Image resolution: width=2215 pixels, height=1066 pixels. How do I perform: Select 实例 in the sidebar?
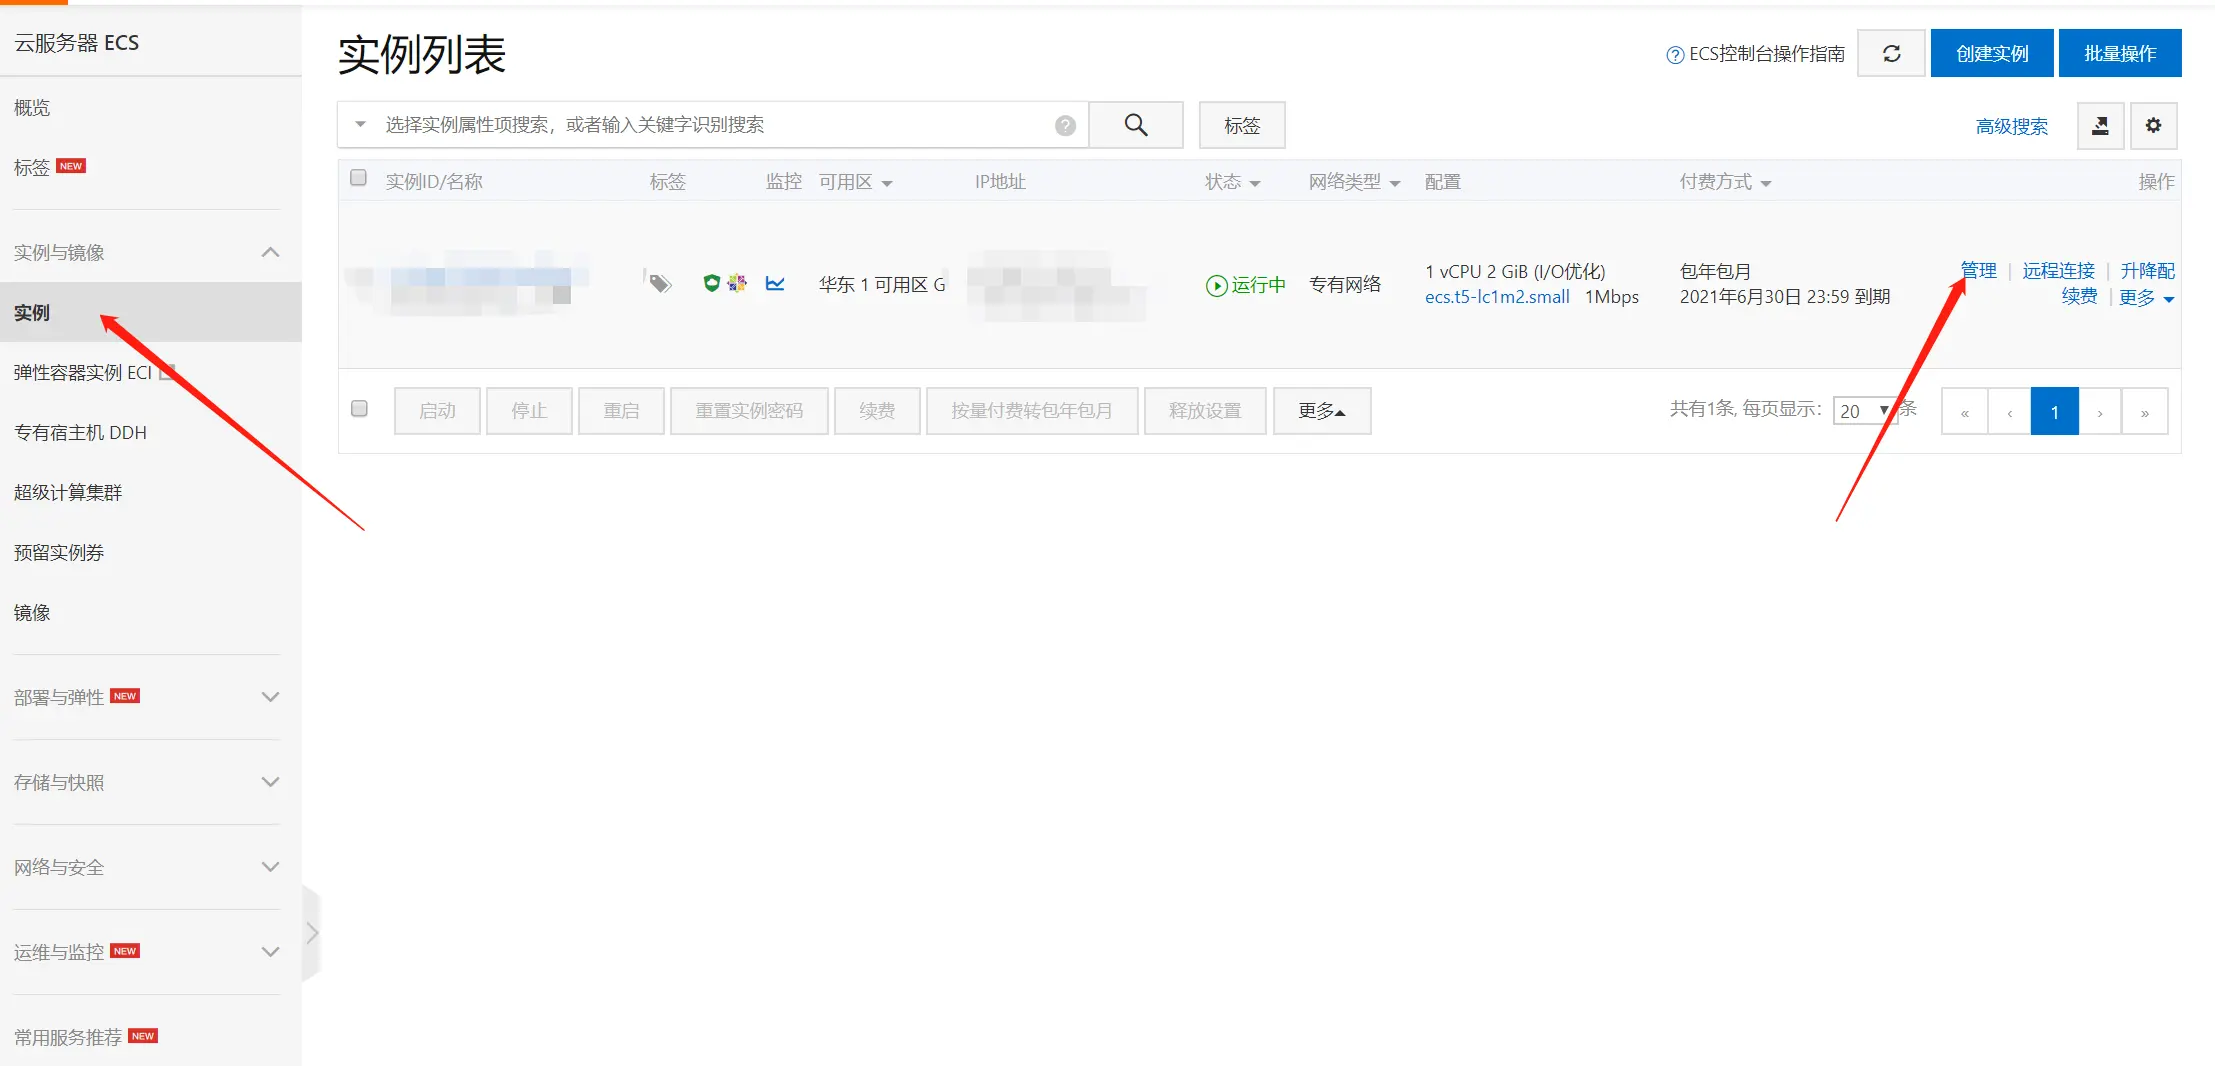[x=150, y=312]
